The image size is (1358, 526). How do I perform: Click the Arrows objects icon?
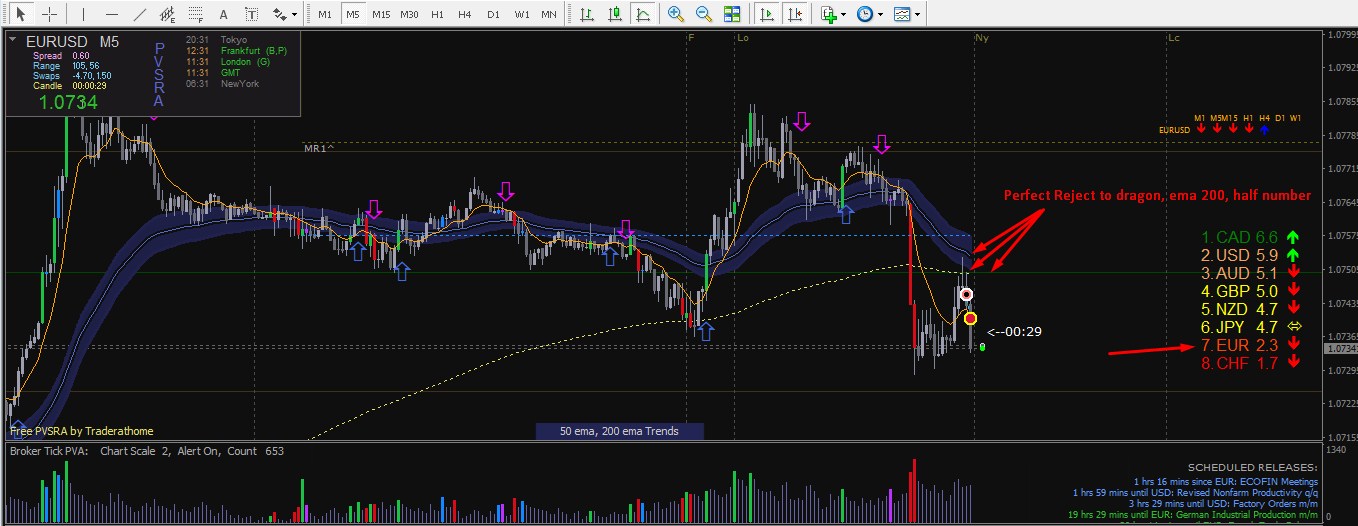[280, 14]
